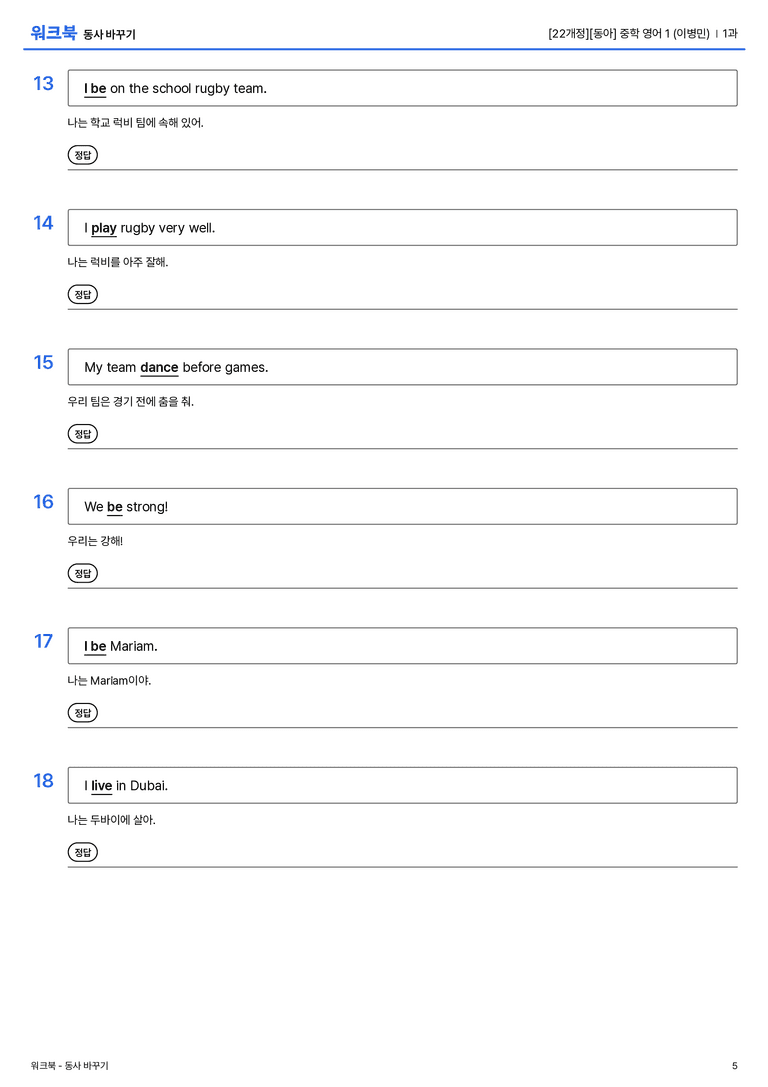The image size is (768, 1087).
Task: Select the sentence box 'I play rugby very well.'
Action: coord(402,227)
